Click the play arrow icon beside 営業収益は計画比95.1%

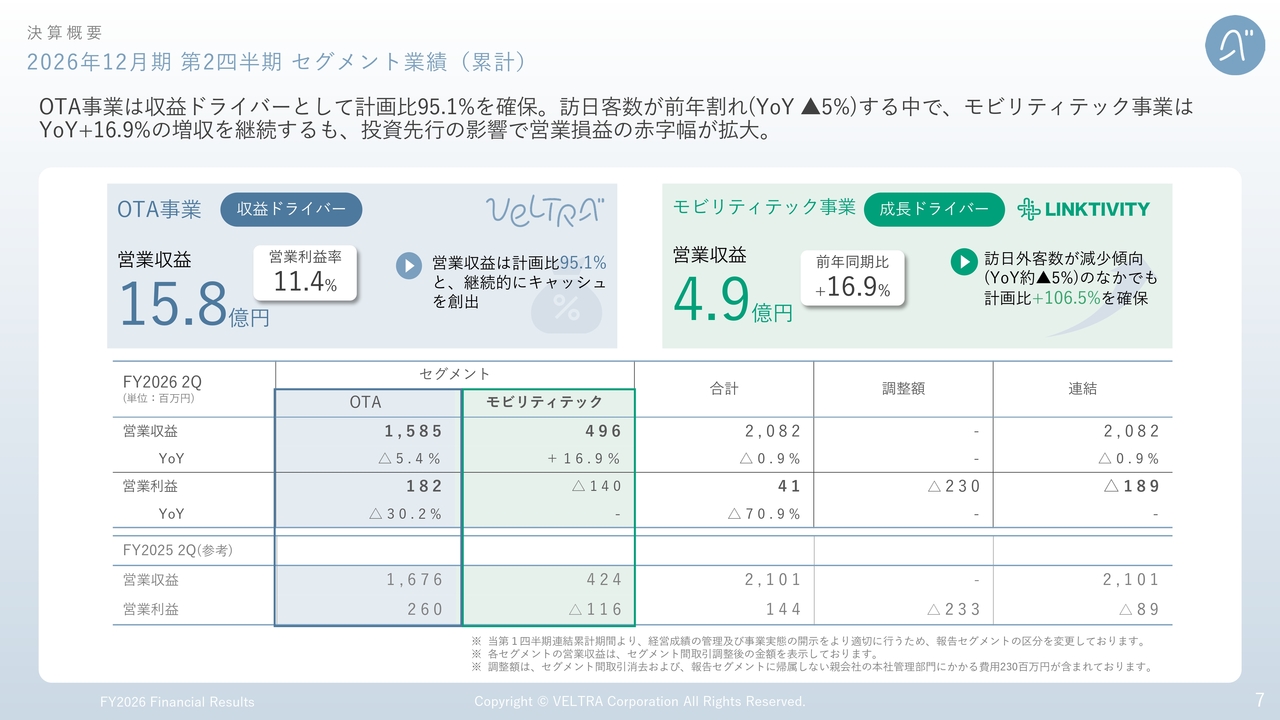pos(409,265)
